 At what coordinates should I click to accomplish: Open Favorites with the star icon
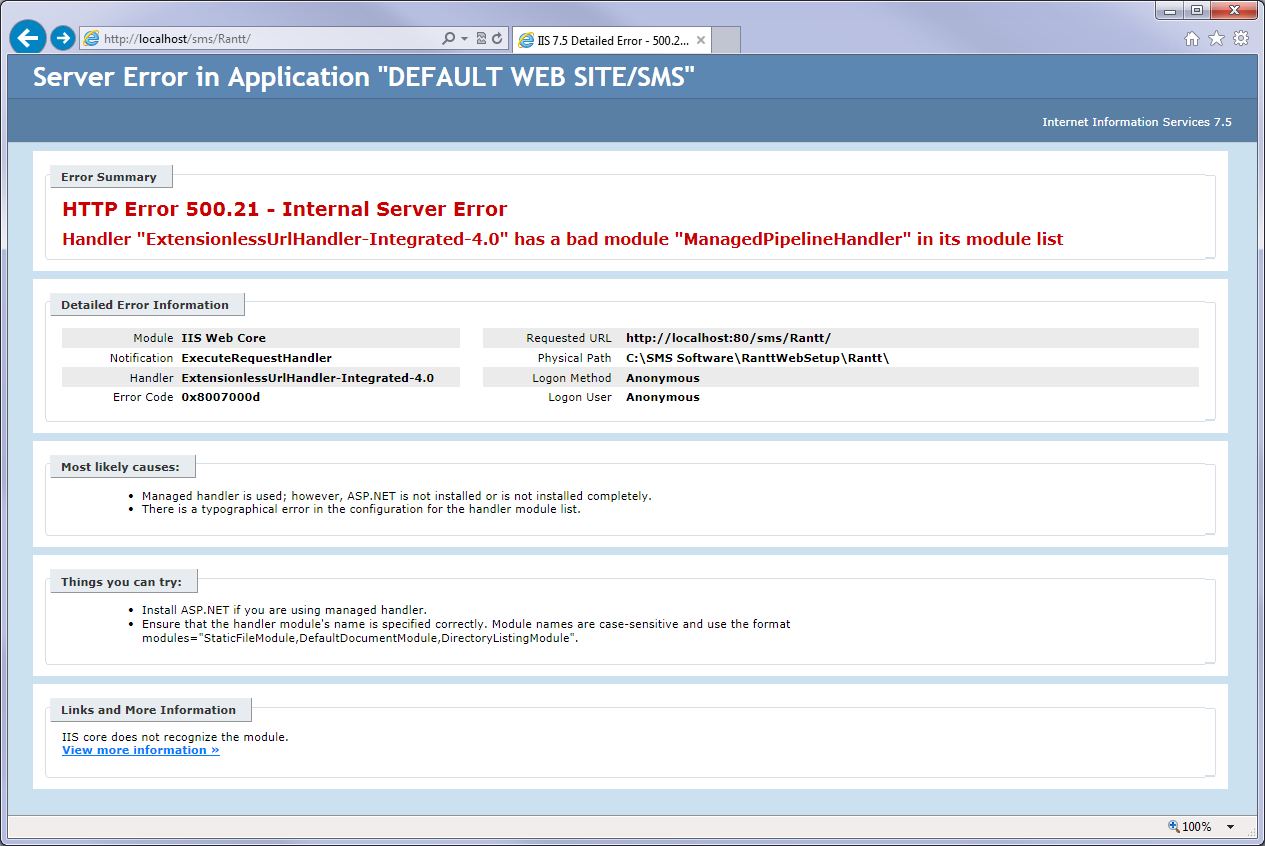coord(1216,39)
